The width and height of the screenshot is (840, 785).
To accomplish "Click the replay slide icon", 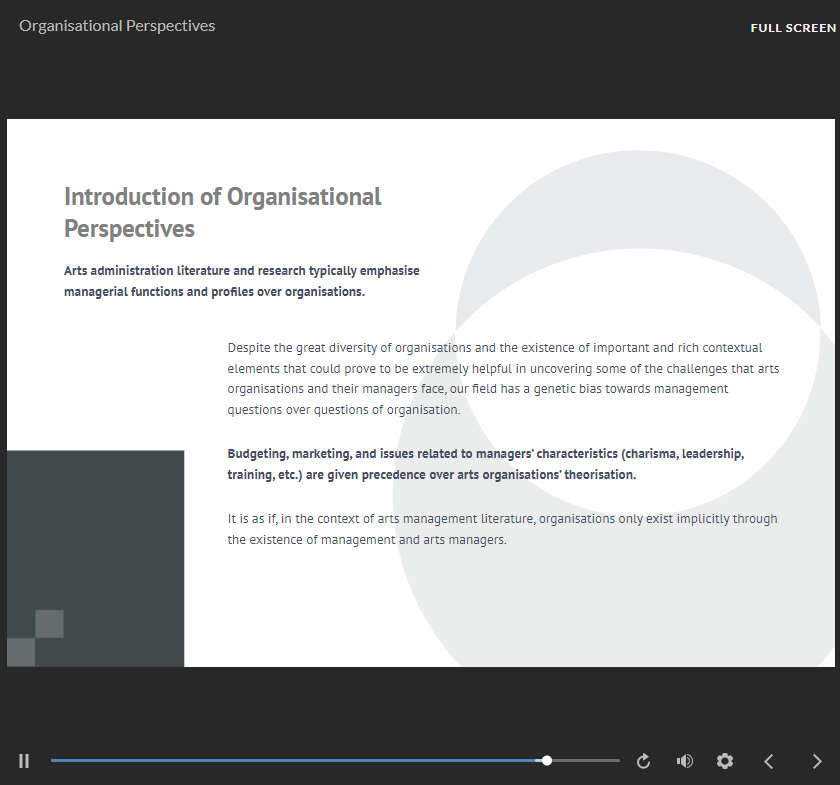I will pos(644,761).
